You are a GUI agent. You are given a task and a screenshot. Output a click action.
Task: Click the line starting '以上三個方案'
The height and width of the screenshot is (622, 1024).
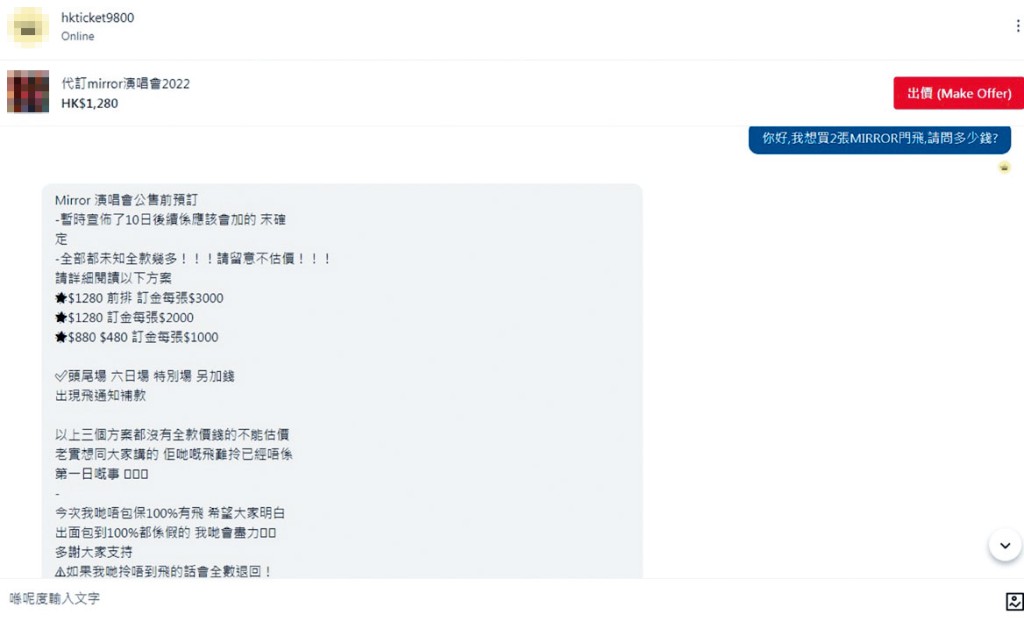click(172, 434)
